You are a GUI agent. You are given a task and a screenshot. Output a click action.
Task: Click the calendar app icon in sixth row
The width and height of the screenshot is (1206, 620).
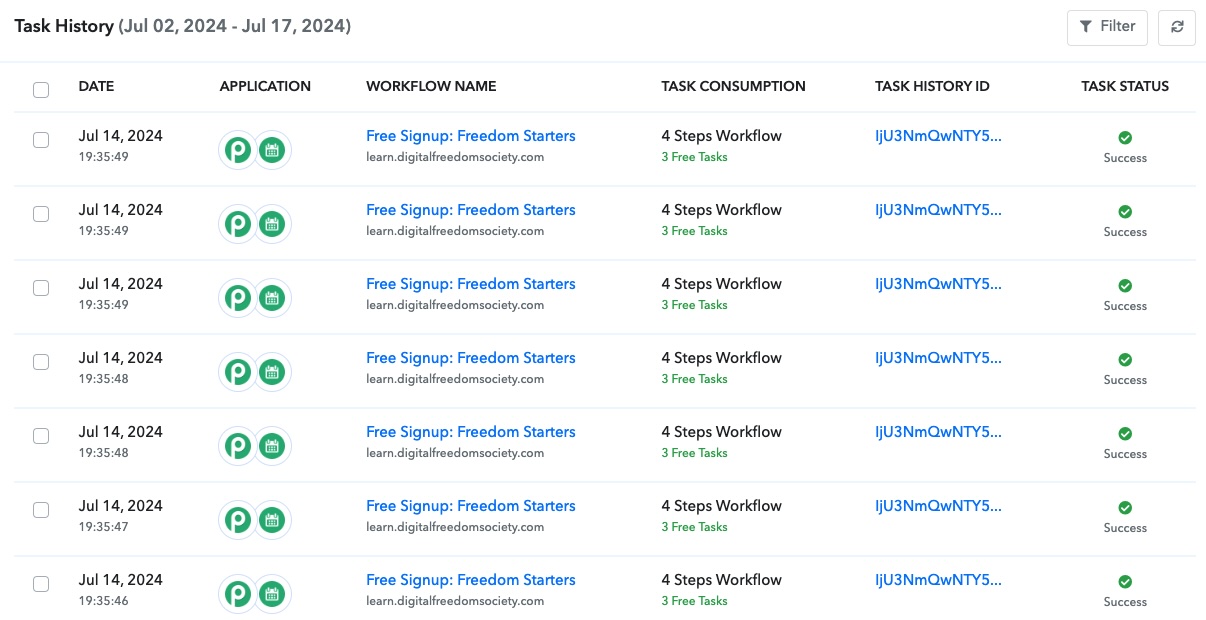271,520
